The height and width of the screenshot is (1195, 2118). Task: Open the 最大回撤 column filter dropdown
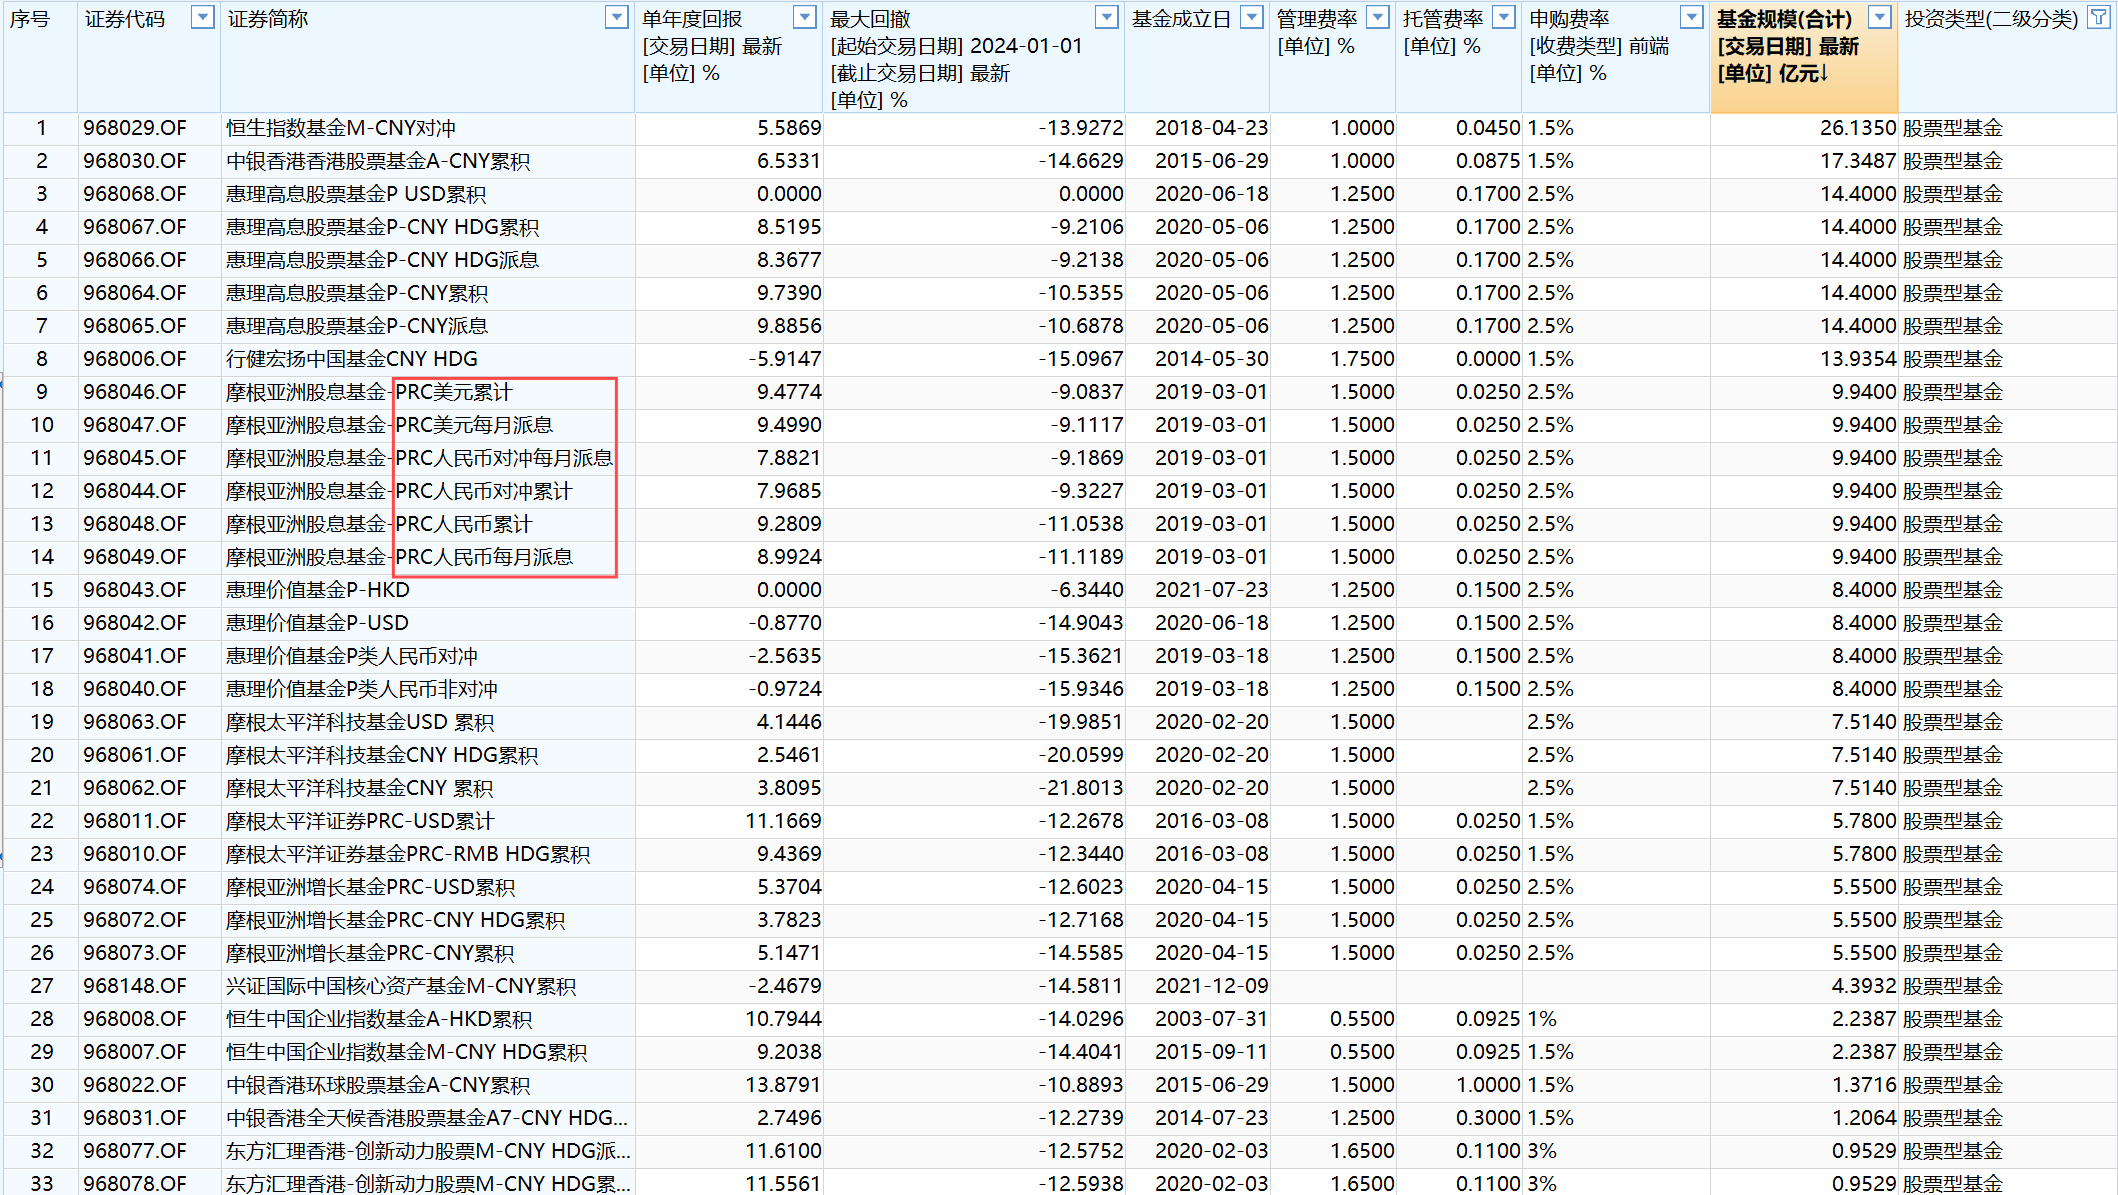click(1107, 17)
